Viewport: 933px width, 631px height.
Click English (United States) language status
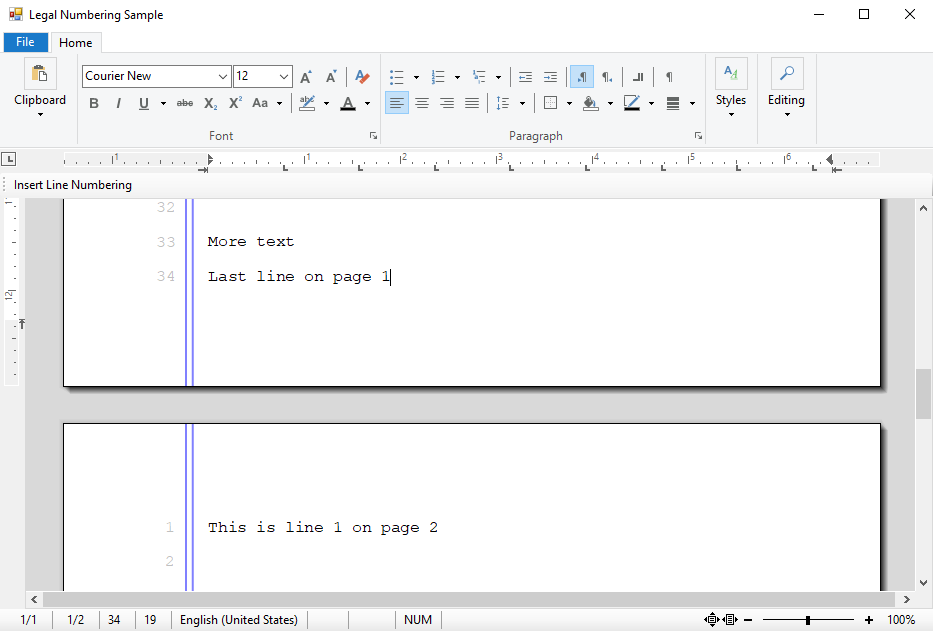point(239,620)
